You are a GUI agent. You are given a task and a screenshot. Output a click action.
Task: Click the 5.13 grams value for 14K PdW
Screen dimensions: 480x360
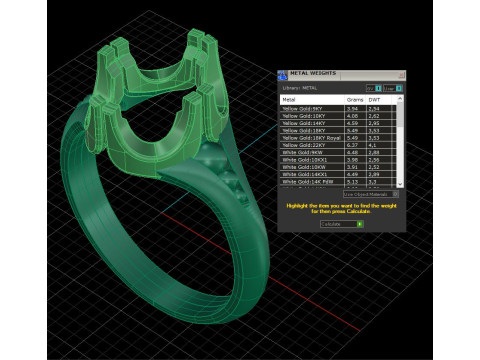[x=352, y=182]
